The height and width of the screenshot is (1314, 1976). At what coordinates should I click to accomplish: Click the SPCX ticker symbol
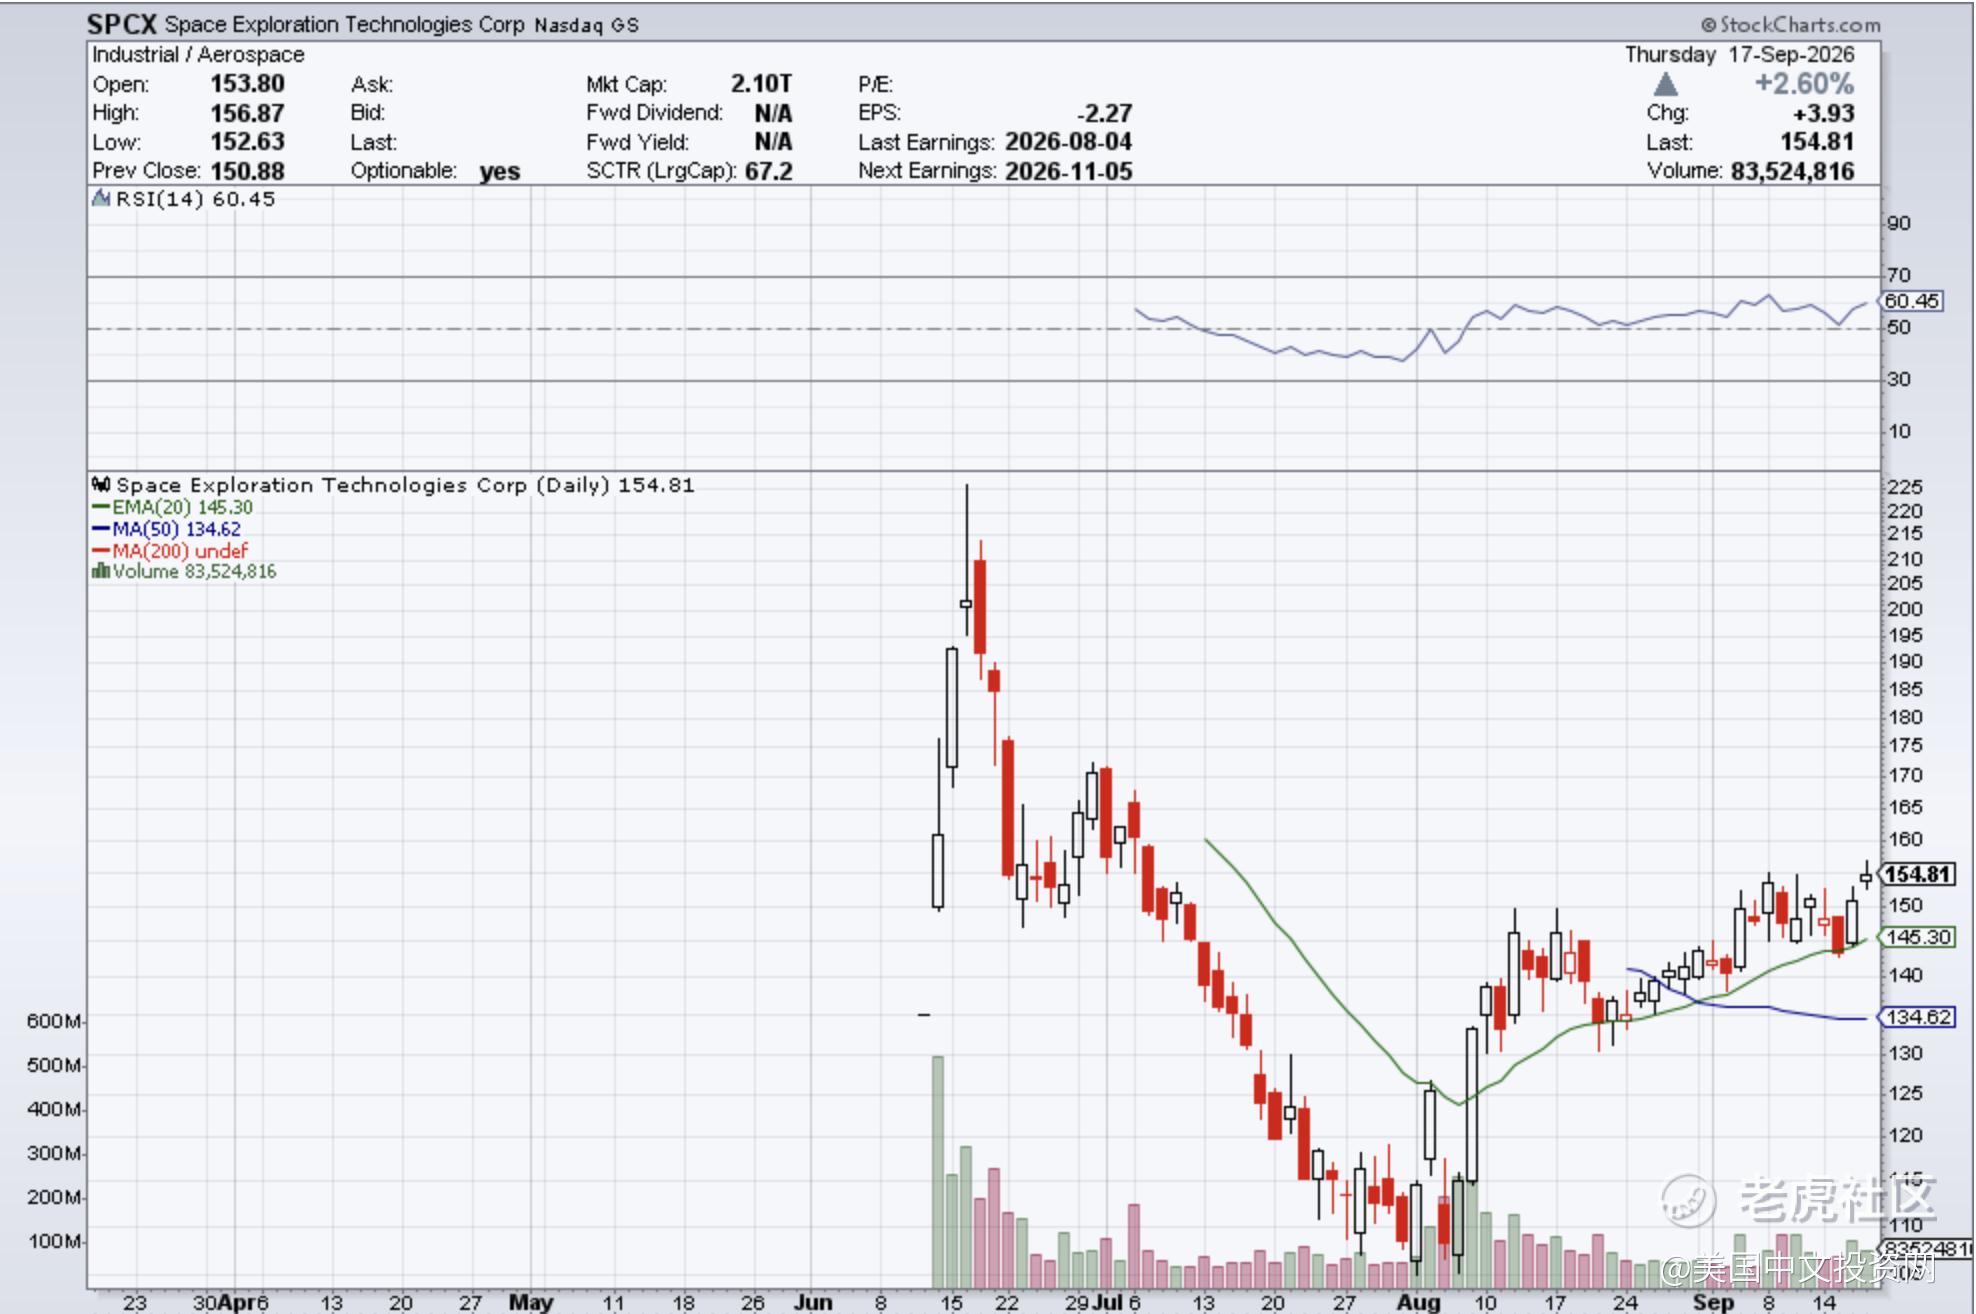122,24
